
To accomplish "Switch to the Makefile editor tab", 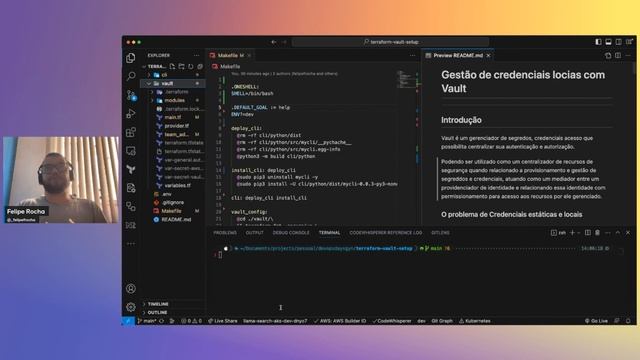I will click(x=229, y=56).
